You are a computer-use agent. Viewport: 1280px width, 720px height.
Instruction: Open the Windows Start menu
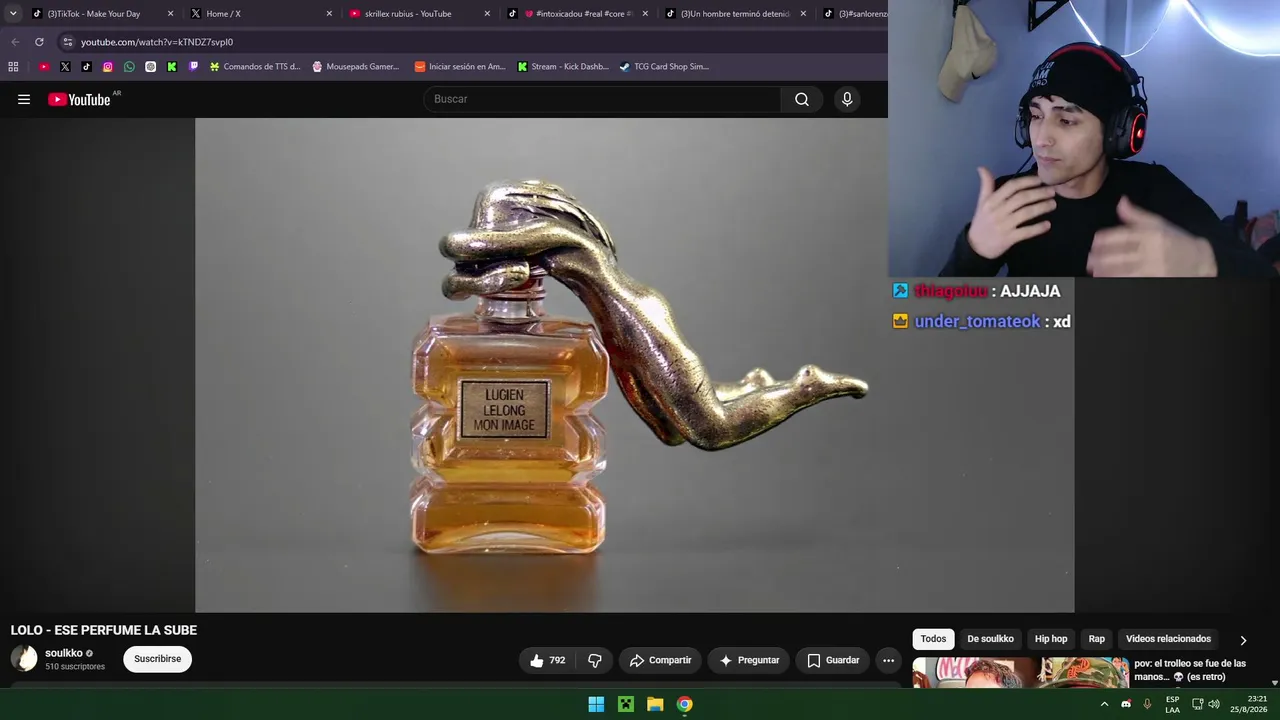pyautogui.click(x=596, y=704)
